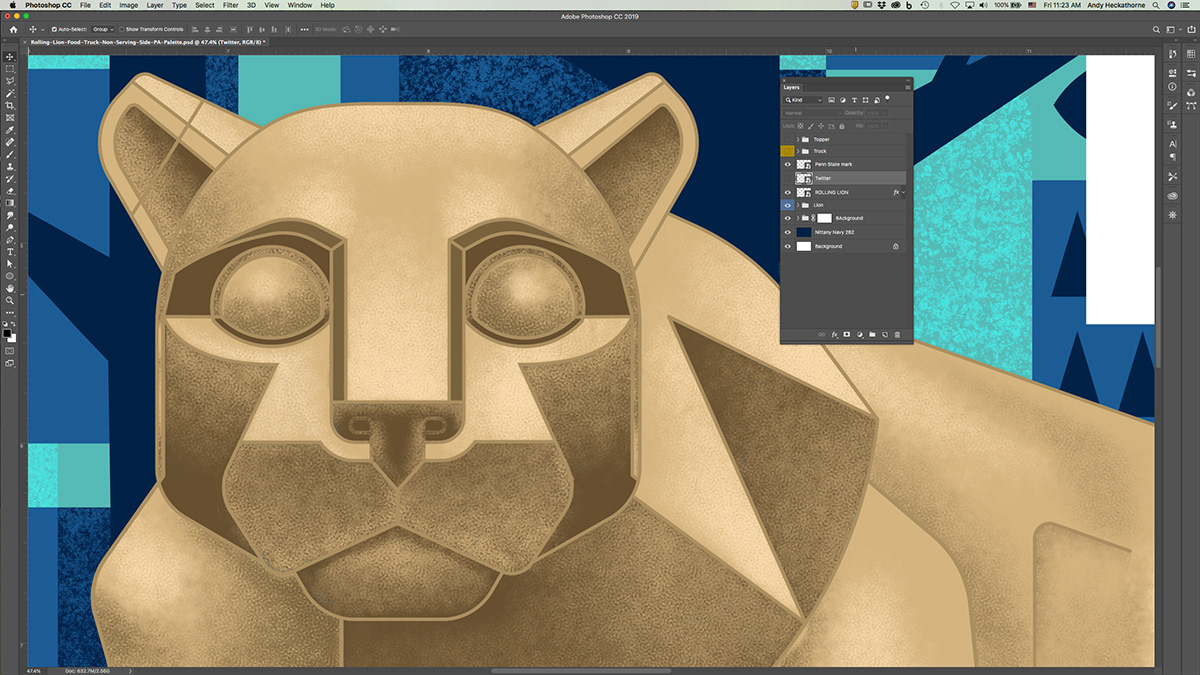Enable Auto-Select checkbox
1200x675 pixels.
[54, 29]
